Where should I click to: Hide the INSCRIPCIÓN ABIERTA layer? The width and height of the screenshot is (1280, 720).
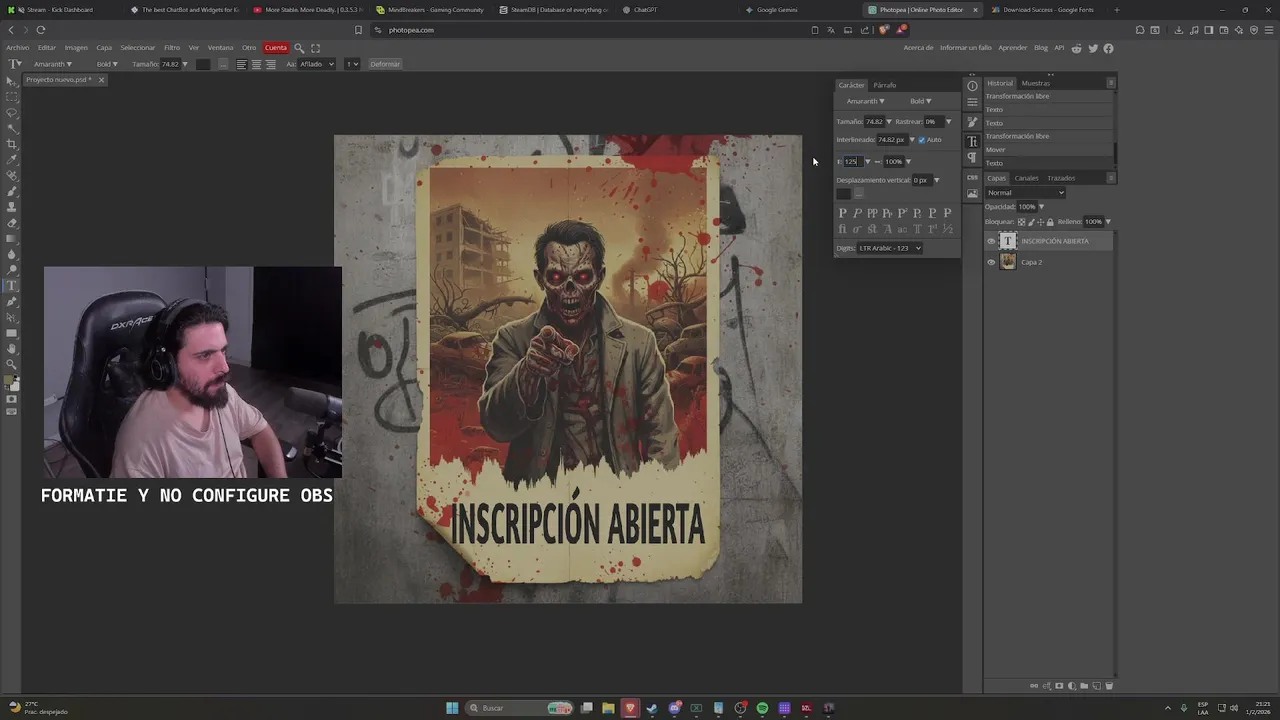(x=991, y=241)
